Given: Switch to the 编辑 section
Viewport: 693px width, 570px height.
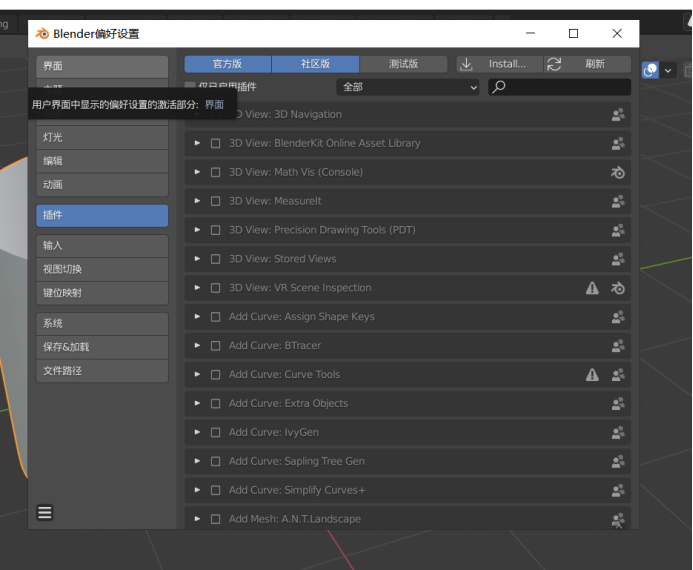Looking at the screenshot, I should pos(102,161).
